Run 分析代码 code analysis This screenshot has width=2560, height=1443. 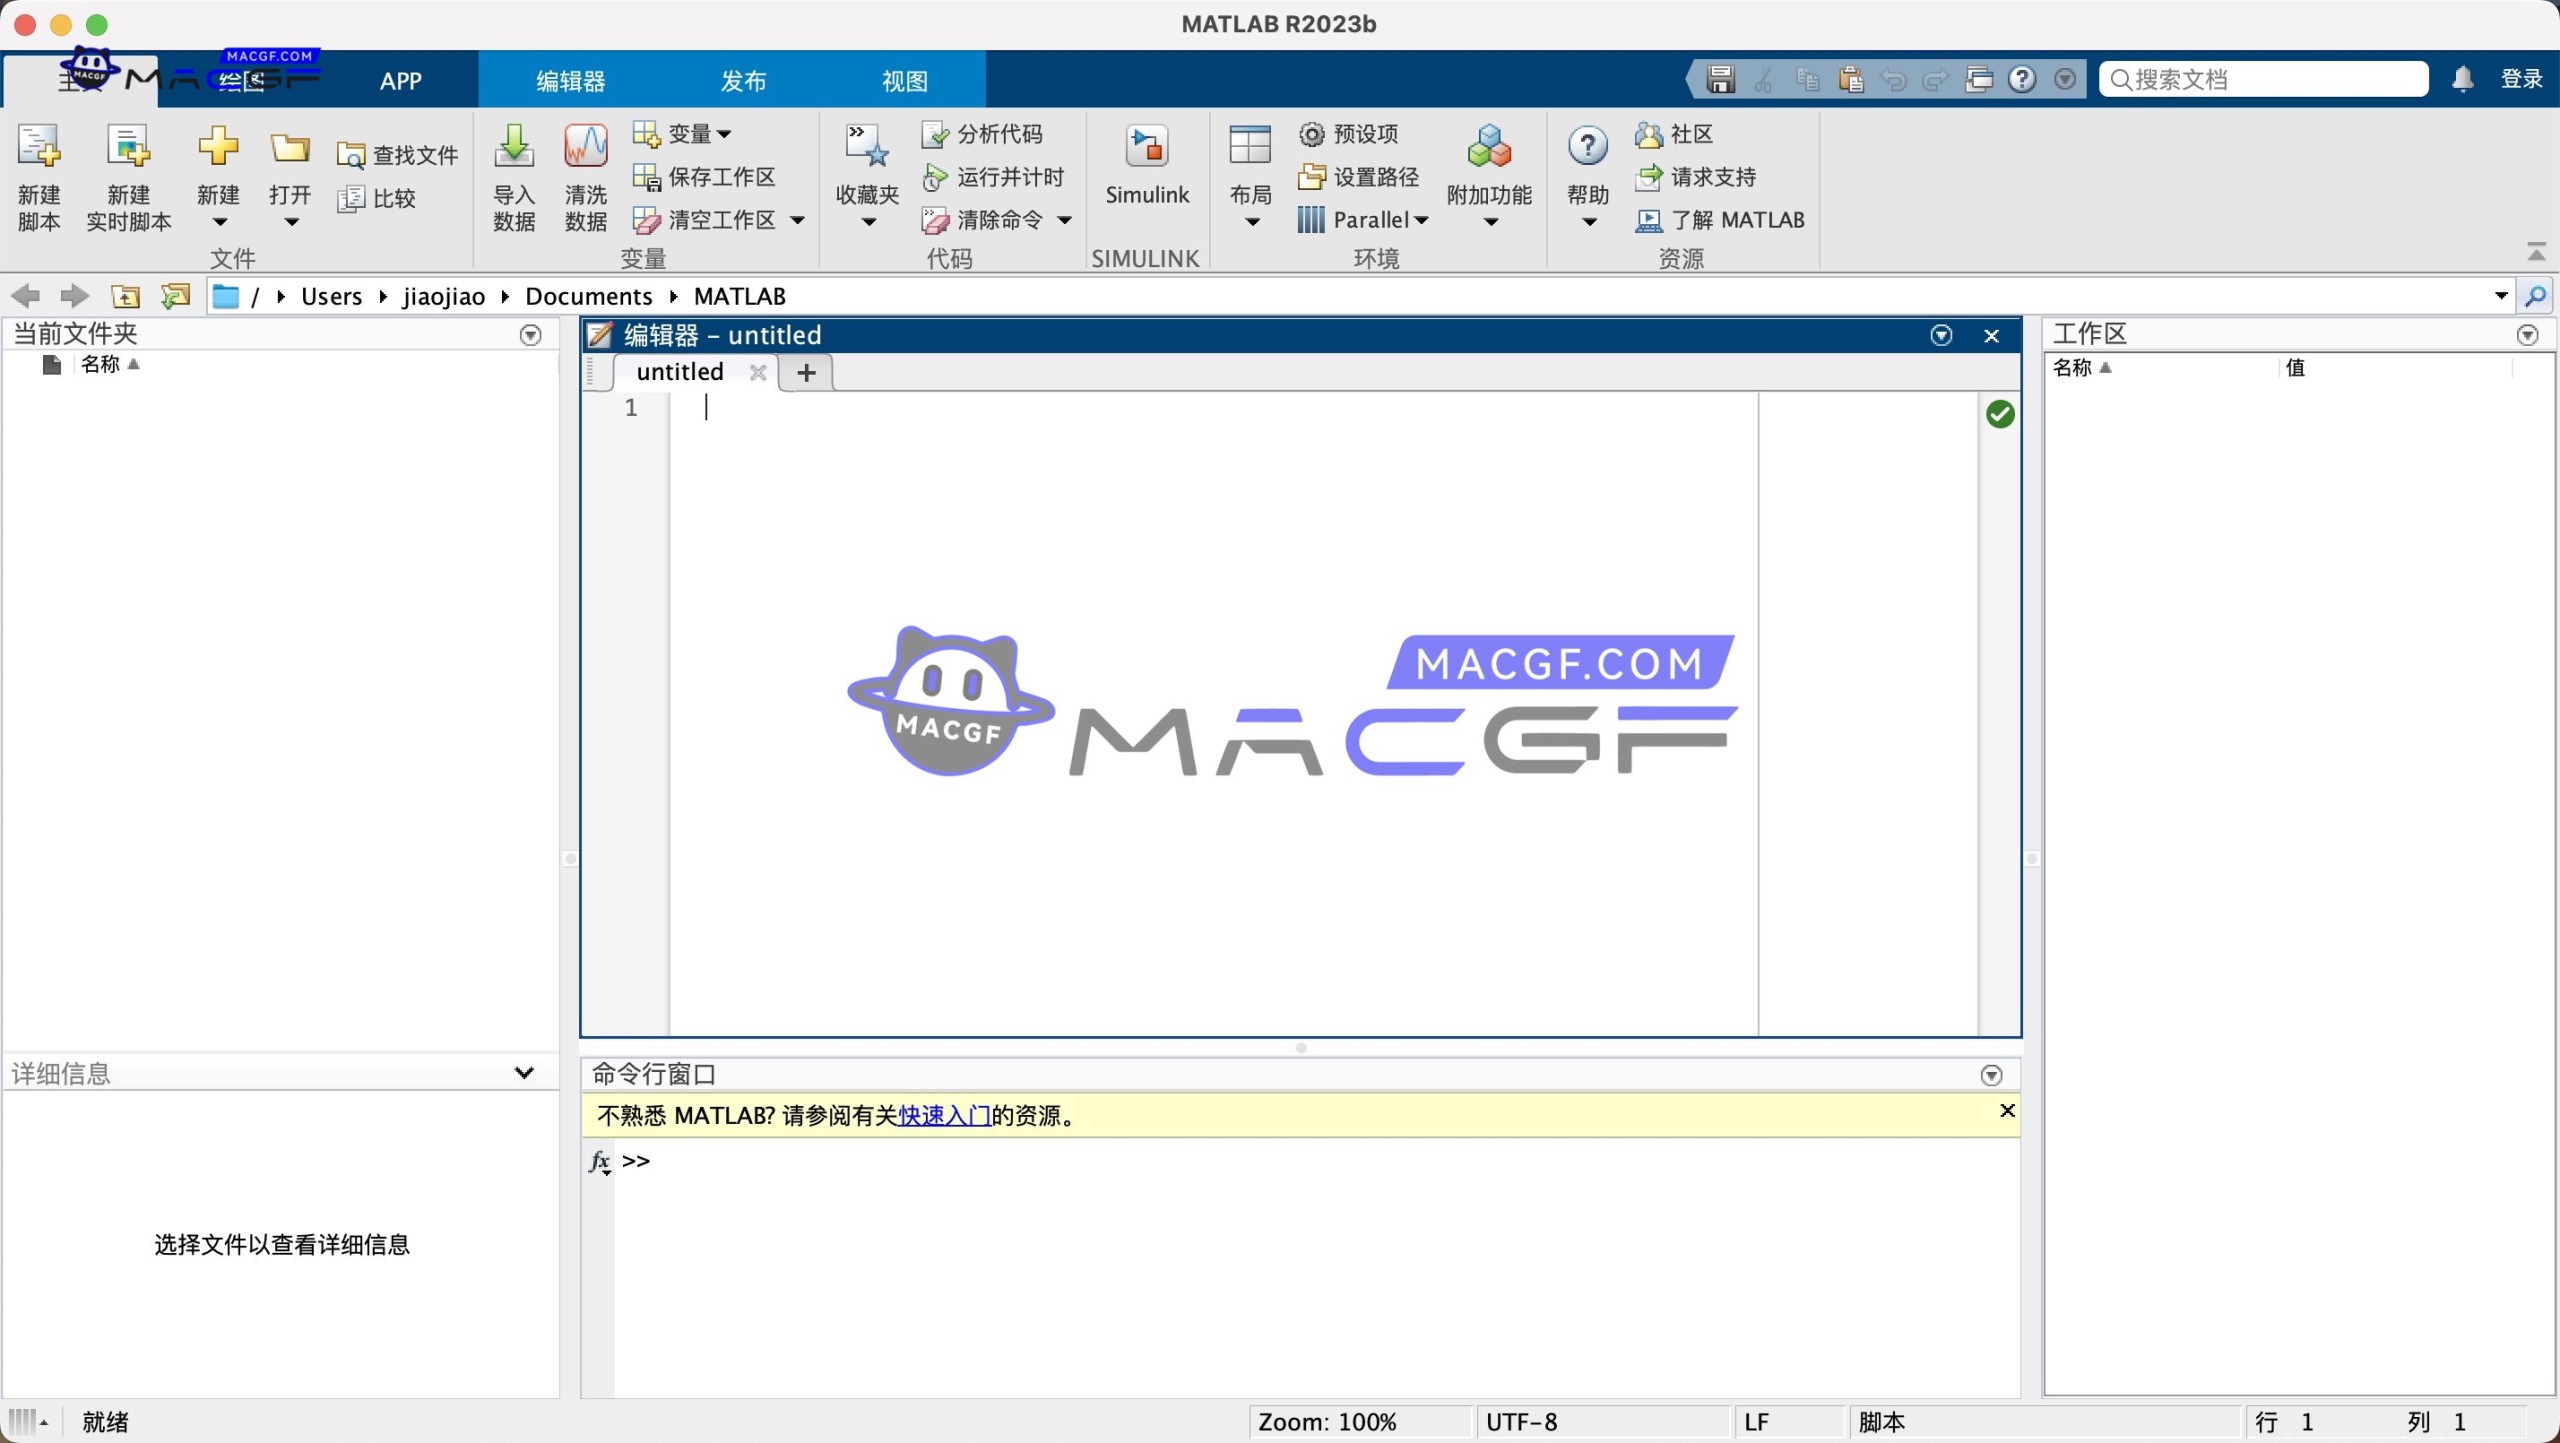(985, 133)
